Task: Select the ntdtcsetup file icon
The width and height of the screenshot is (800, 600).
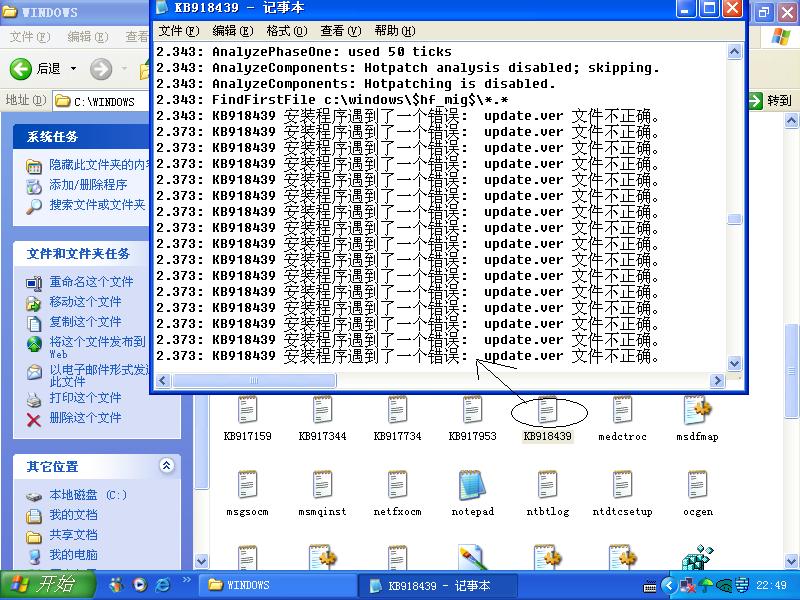Action: (x=622, y=485)
